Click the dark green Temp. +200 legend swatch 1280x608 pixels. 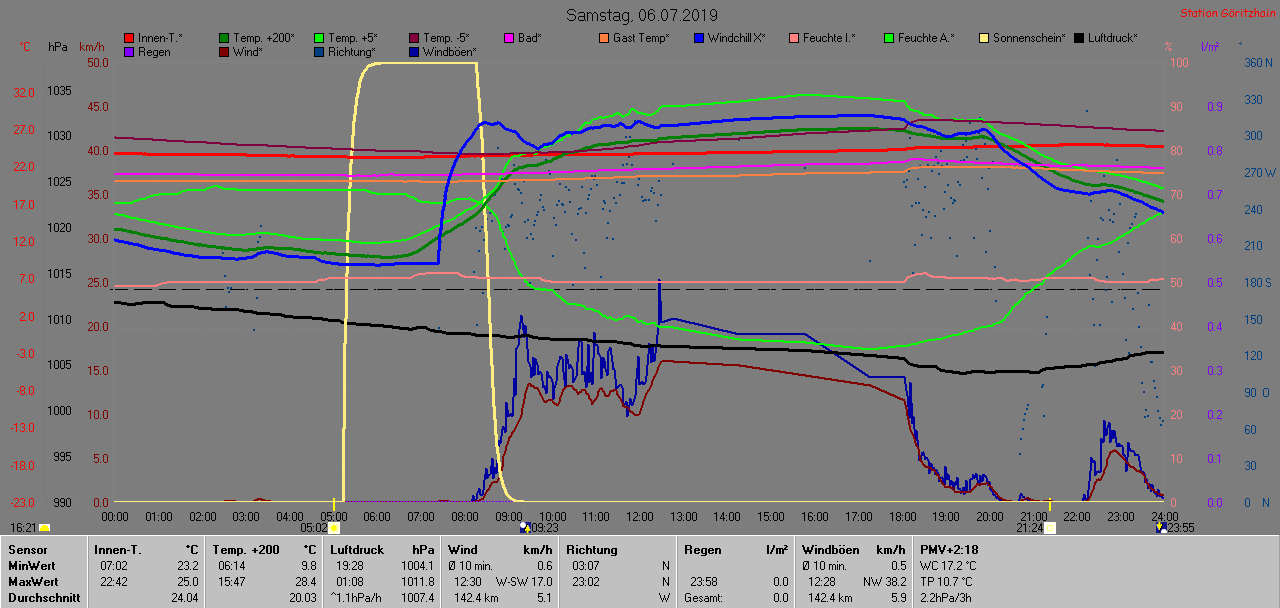tap(225, 38)
